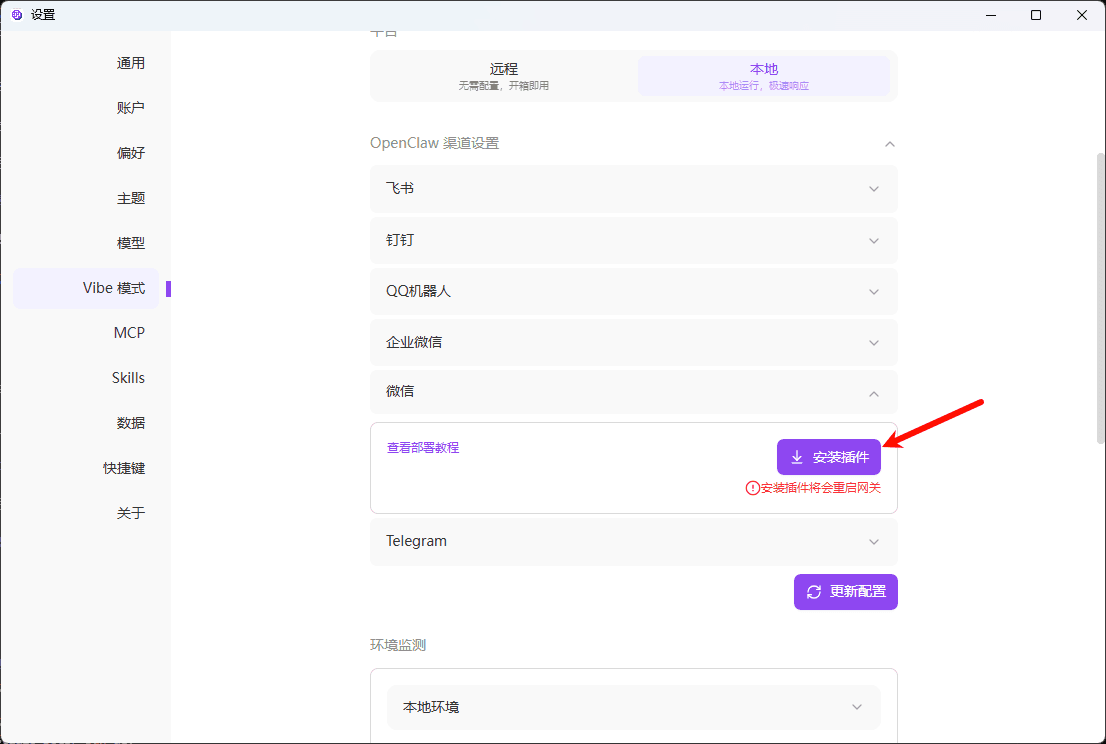Viewport: 1106px width, 744px height.
Task: Open the 查看部署教程 link
Action: pos(423,448)
